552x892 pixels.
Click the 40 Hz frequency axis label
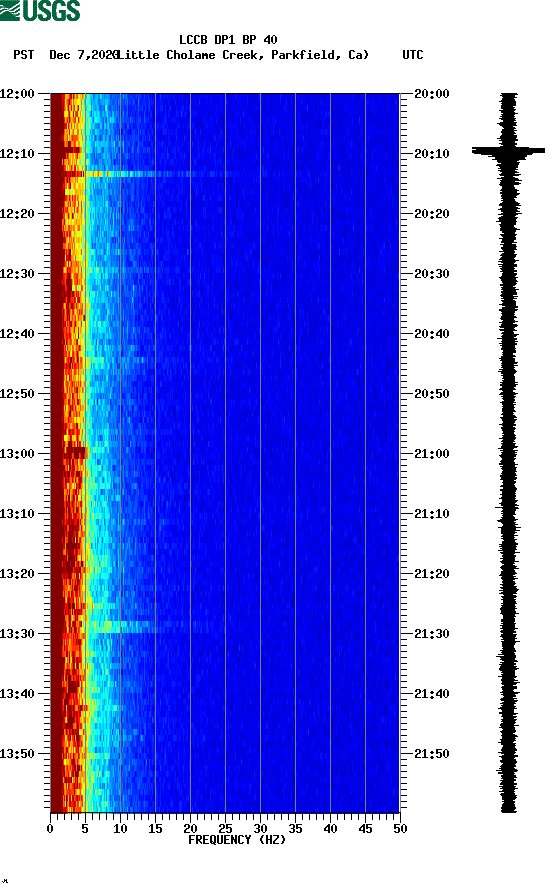(330, 829)
